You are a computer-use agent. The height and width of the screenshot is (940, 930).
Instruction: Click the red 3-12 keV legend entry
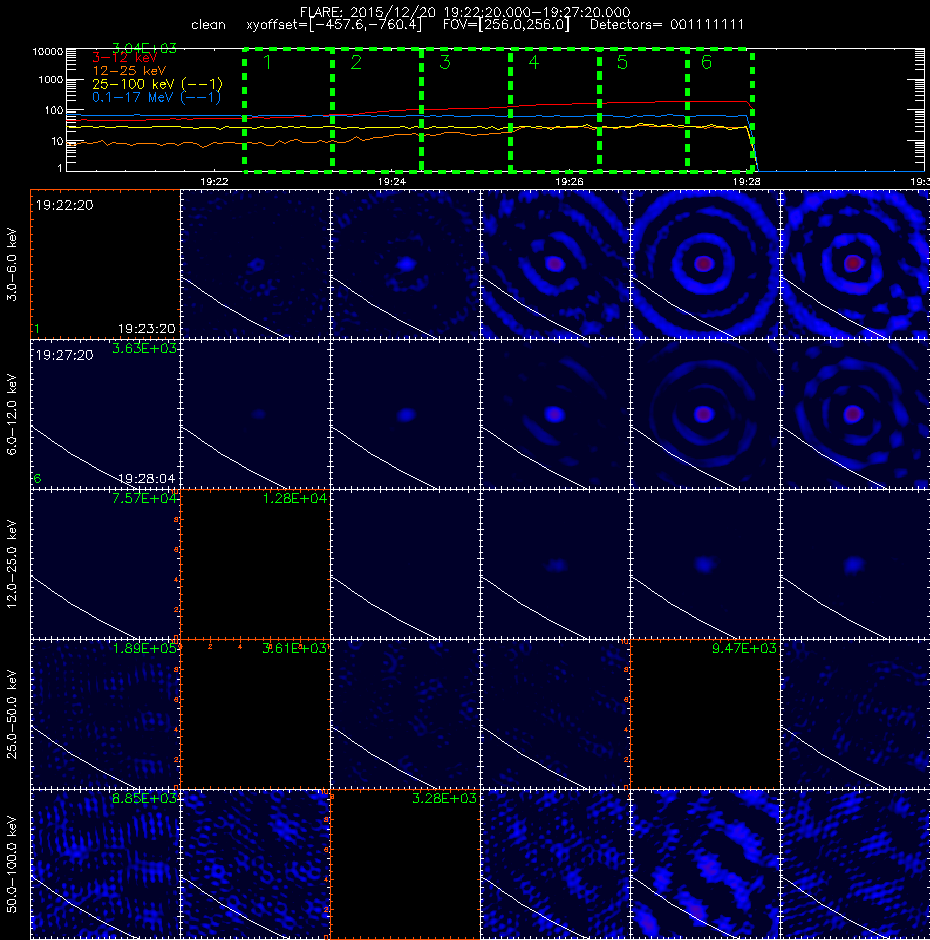124,58
